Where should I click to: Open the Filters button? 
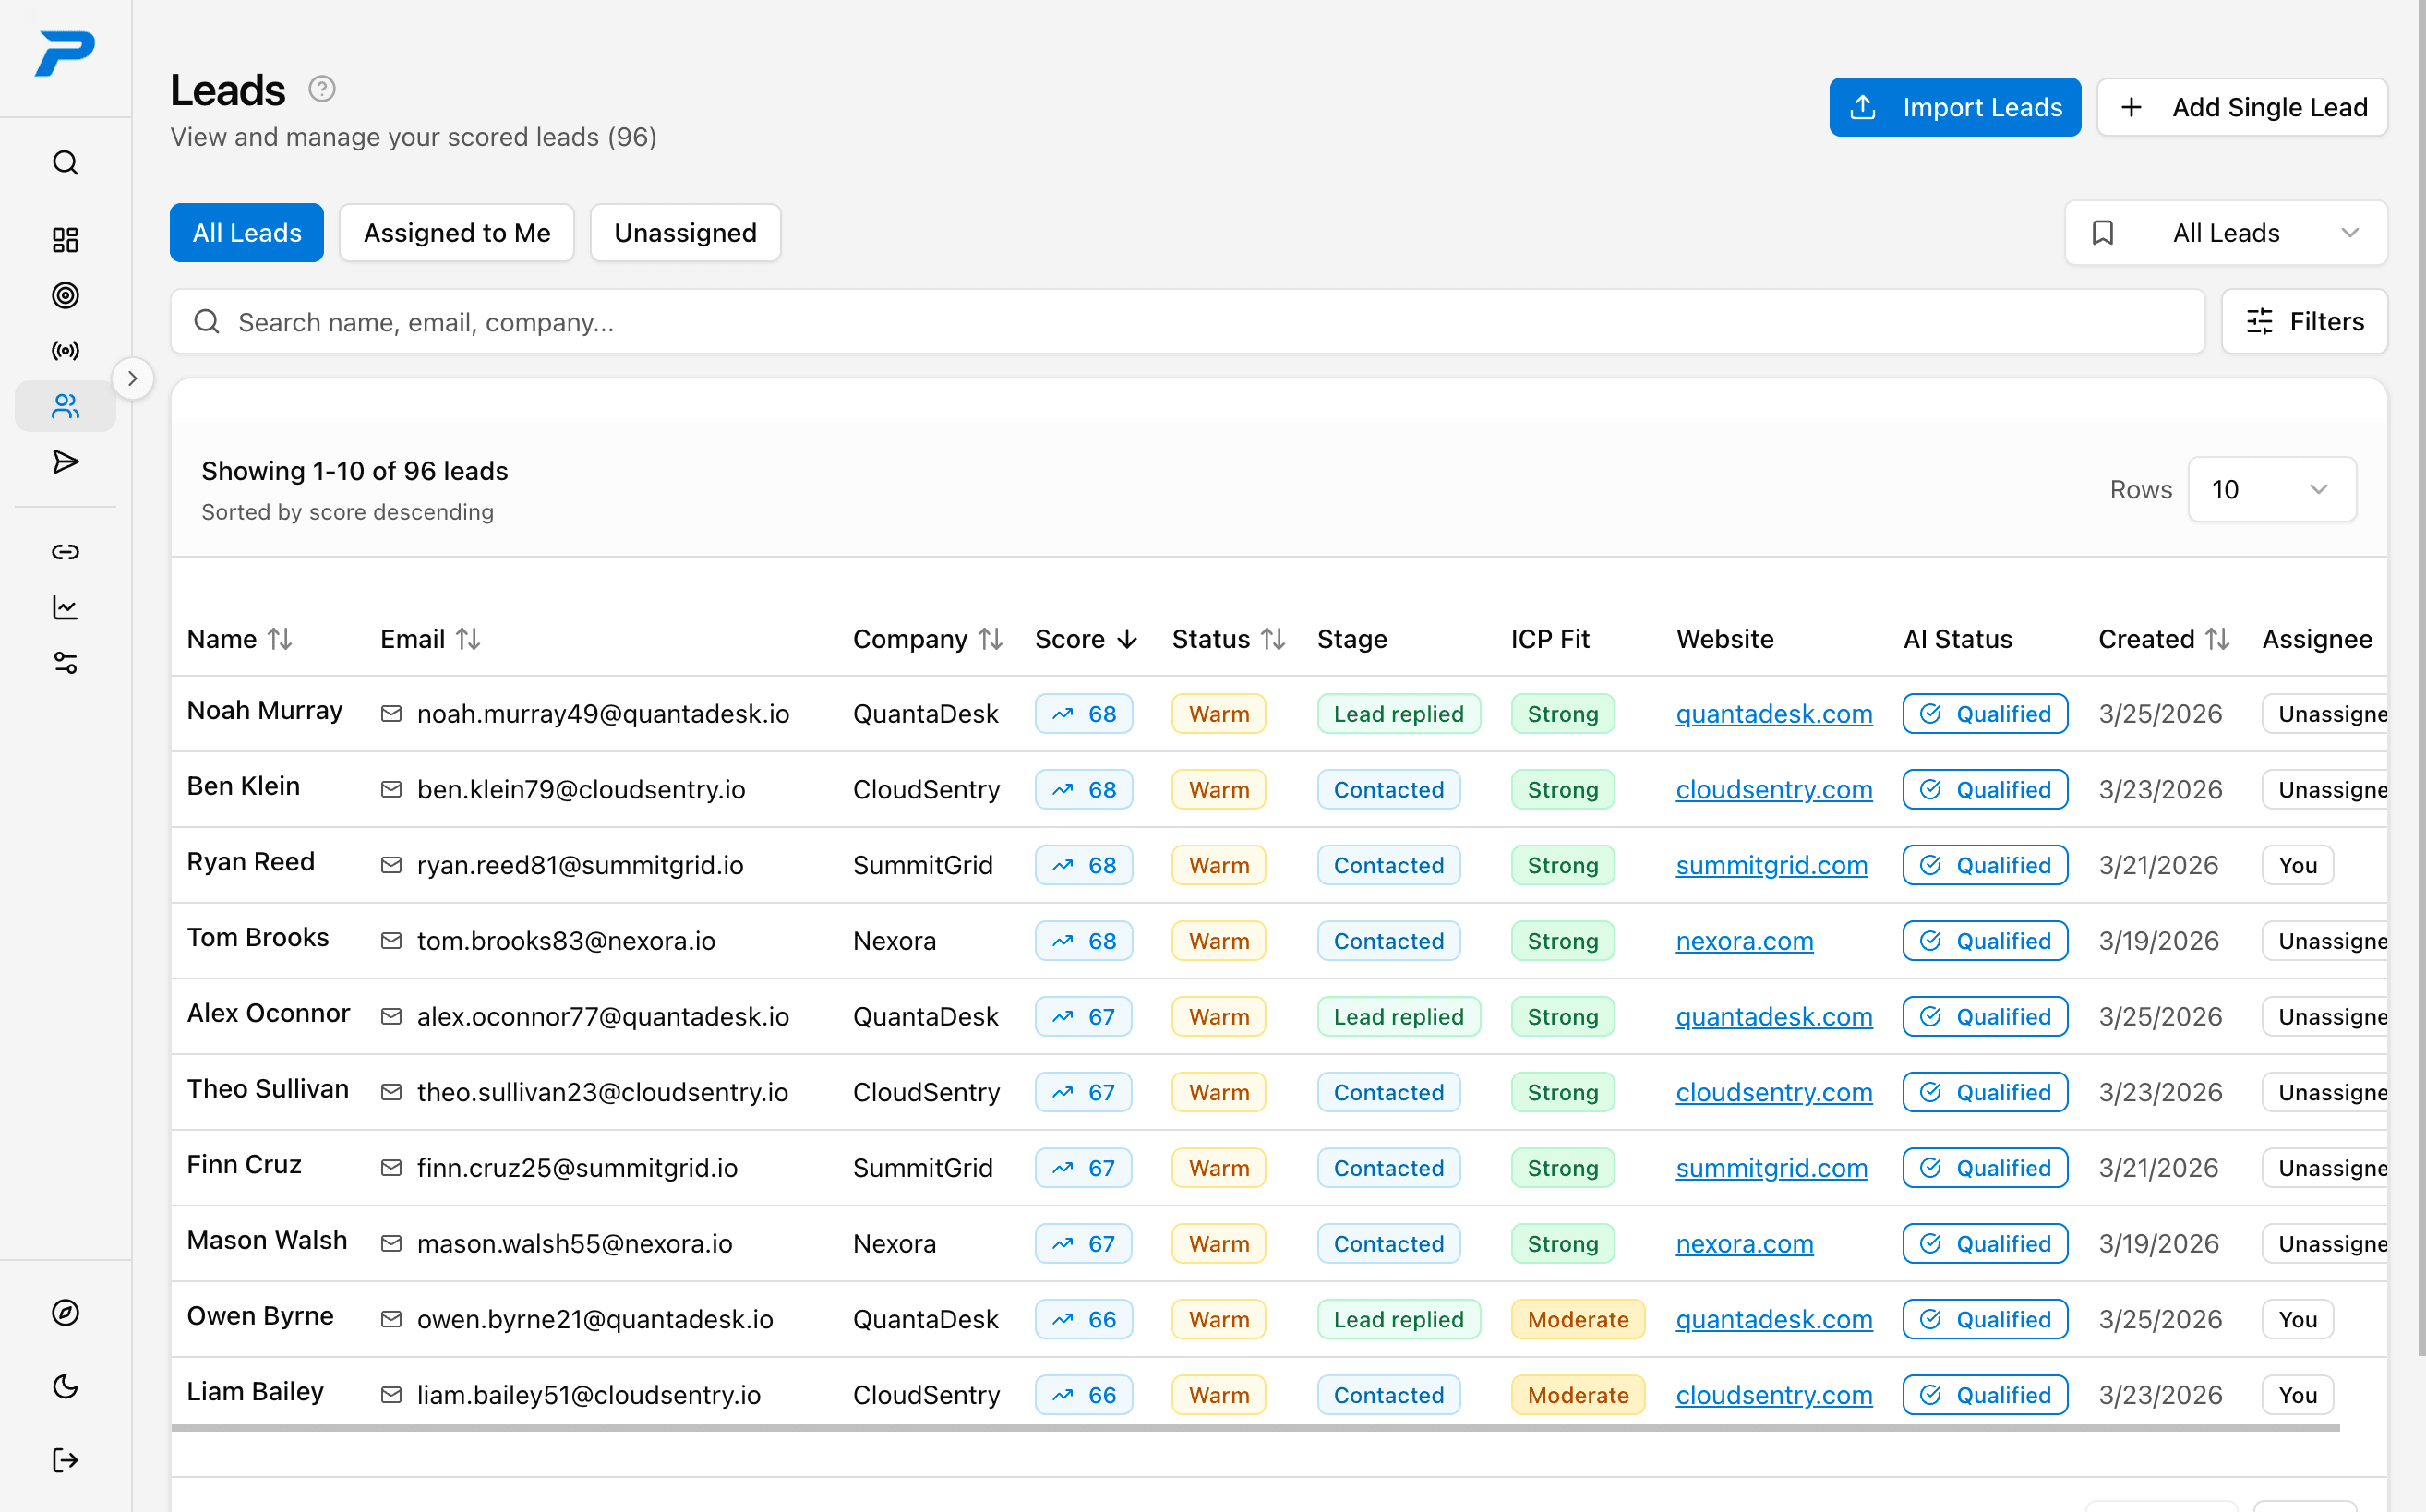click(2305, 322)
